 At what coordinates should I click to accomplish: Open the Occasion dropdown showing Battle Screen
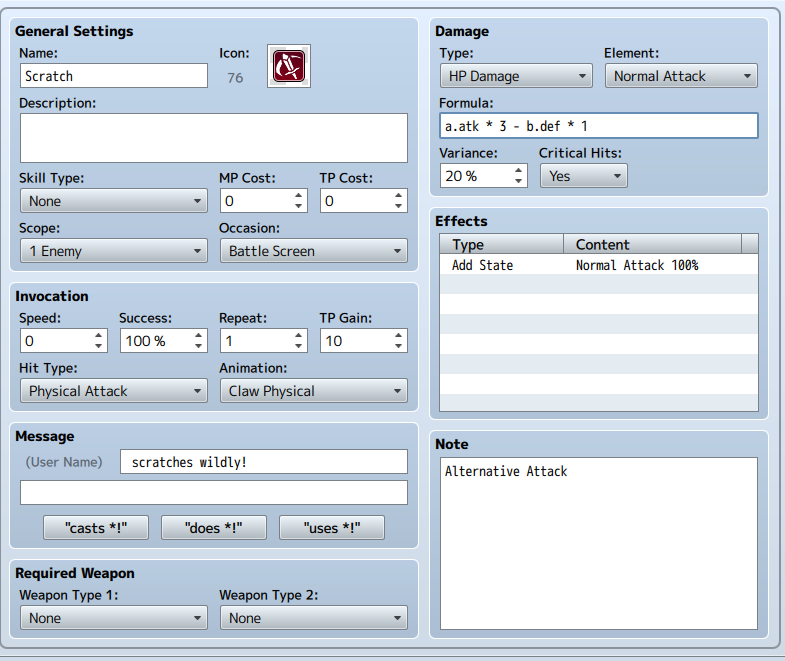(x=313, y=251)
